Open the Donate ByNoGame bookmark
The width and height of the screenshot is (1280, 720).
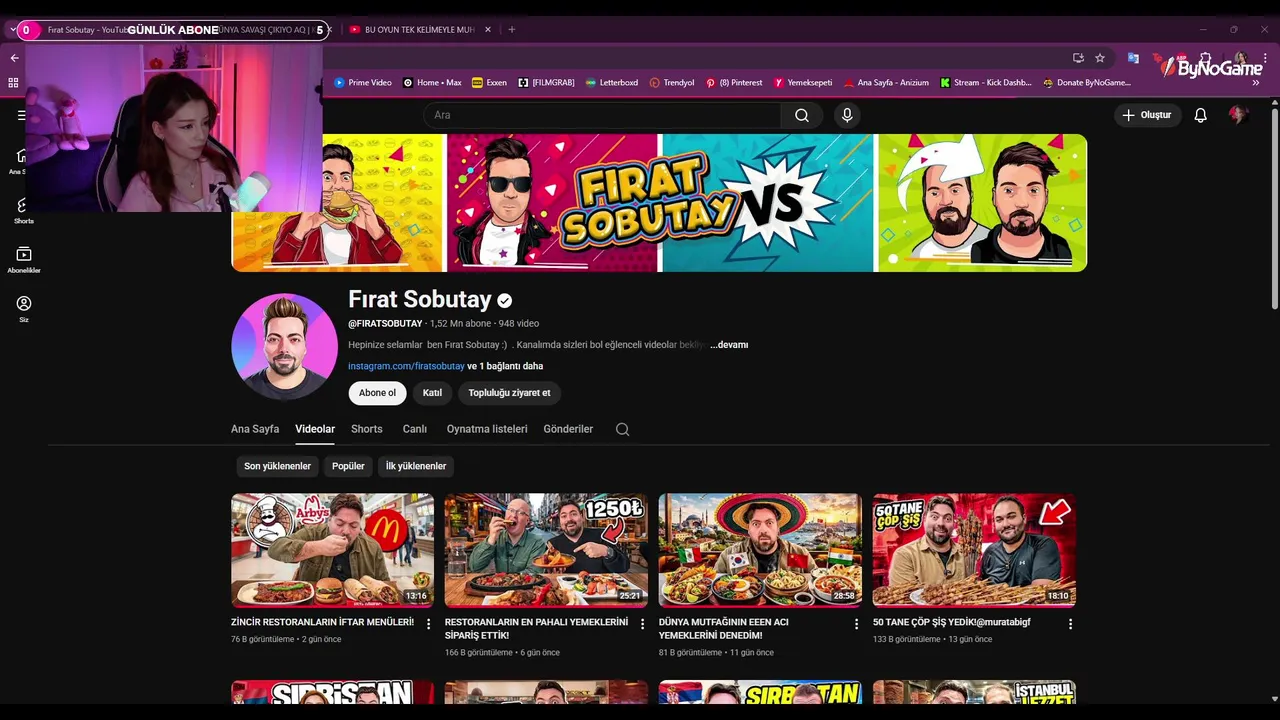point(1086,83)
